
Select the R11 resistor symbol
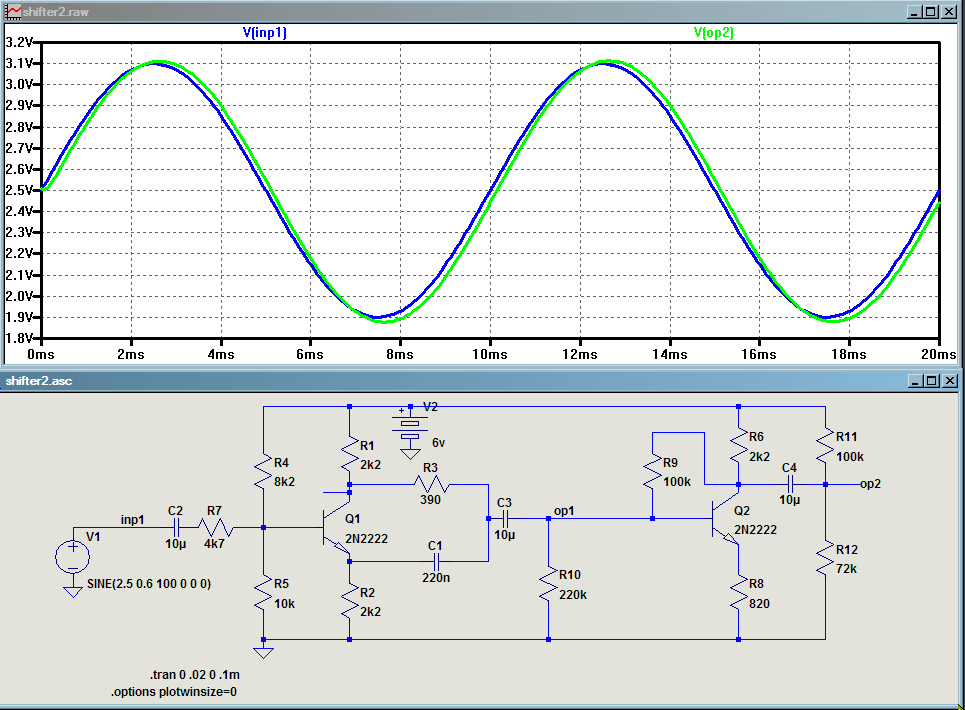(x=825, y=446)
